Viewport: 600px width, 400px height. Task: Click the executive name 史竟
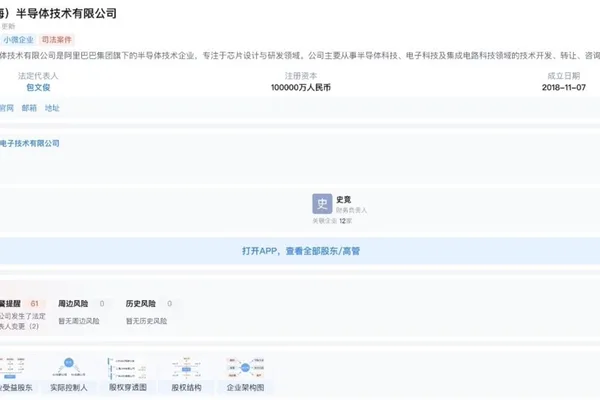[x=344, y=199]
